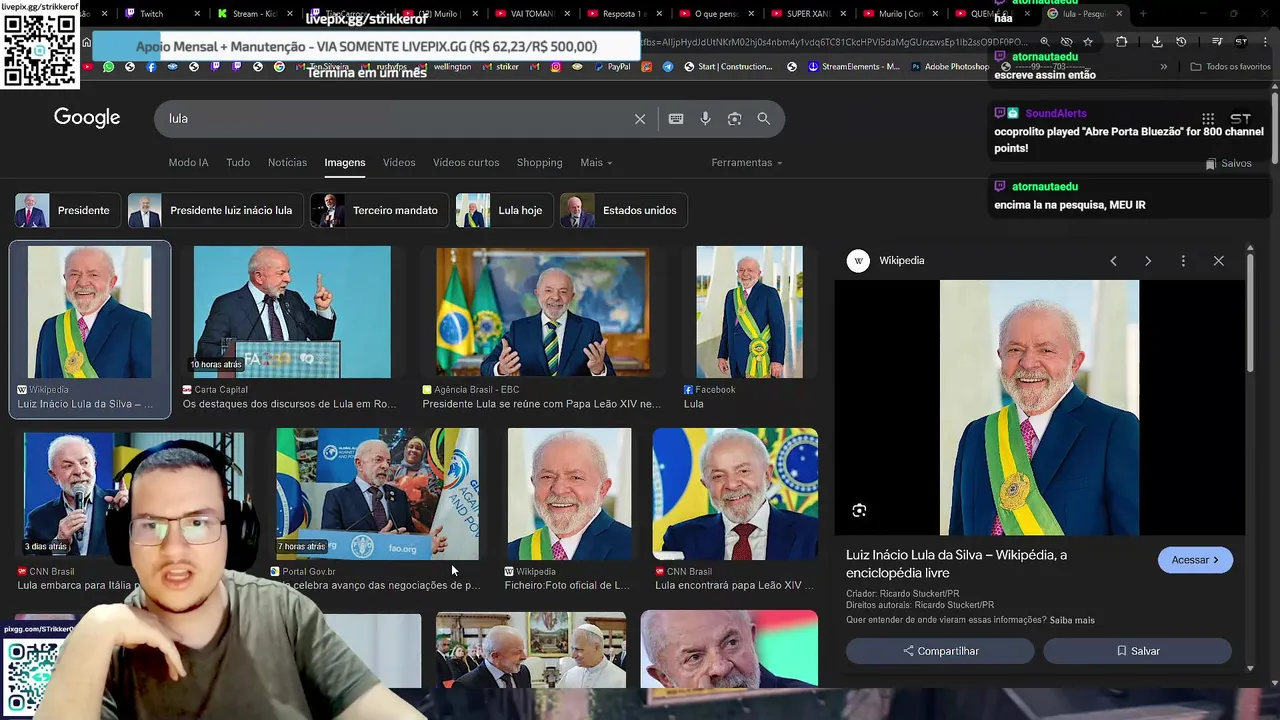The width and height of the screenshot is (1280, 720).
Task: Clear the Google search box with the X
Action: point(640,119)
